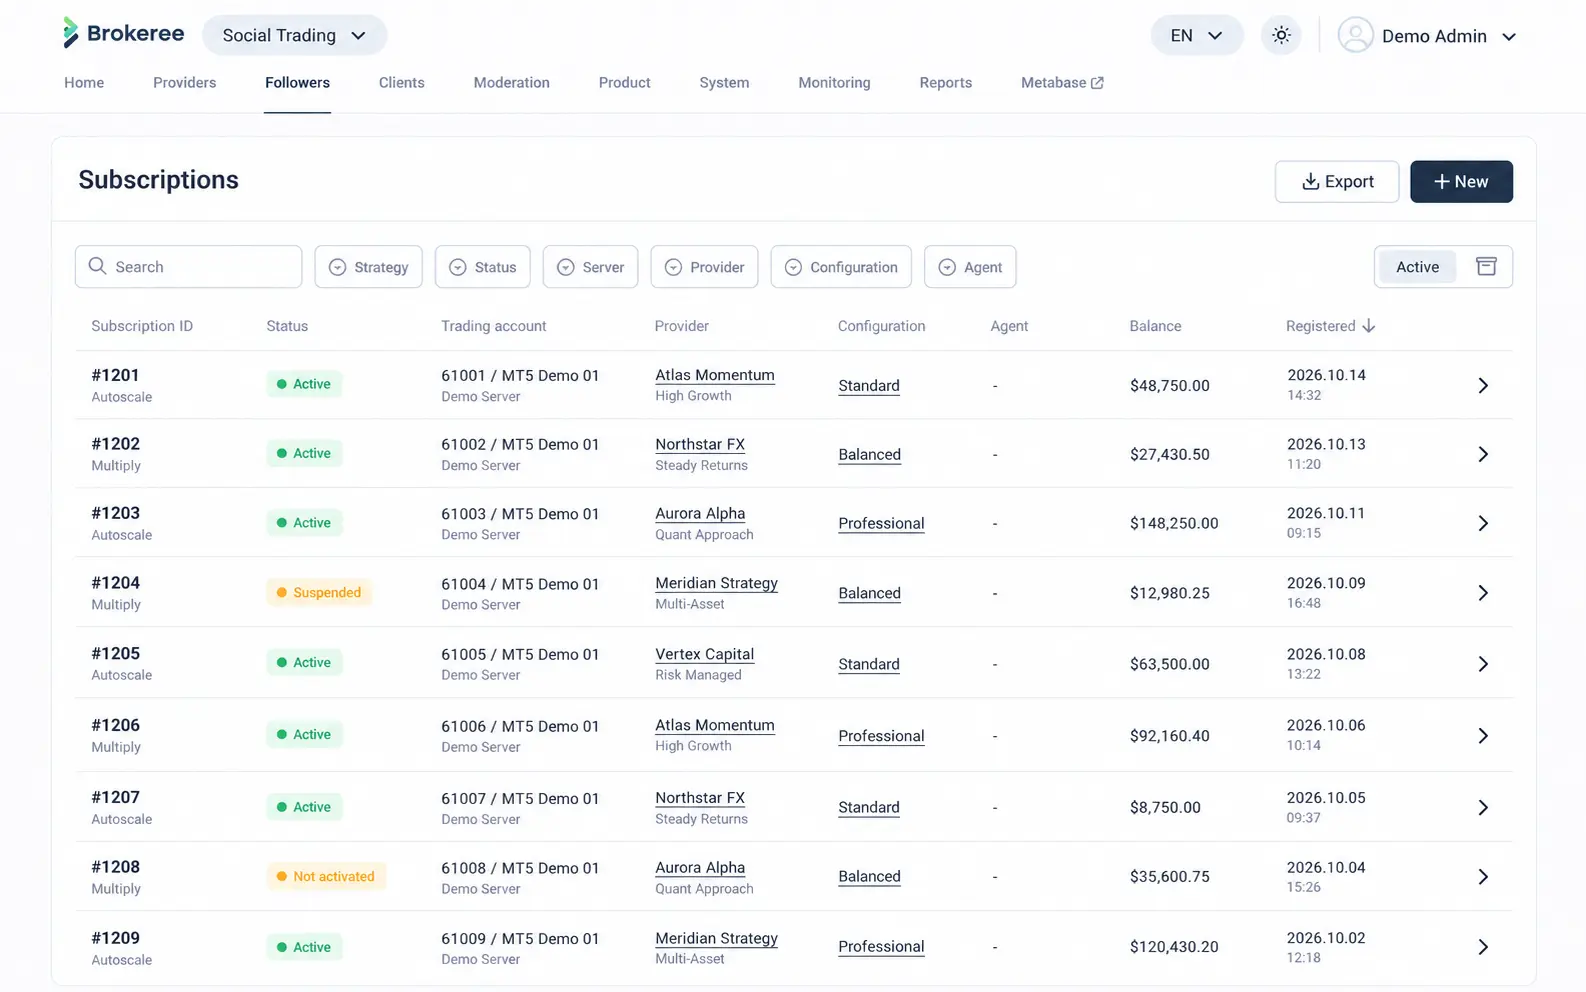Viewport: 1586px width, 992px height.
Task: Click the Search input field
Action: pyautogui.click(x=188, y=267)
